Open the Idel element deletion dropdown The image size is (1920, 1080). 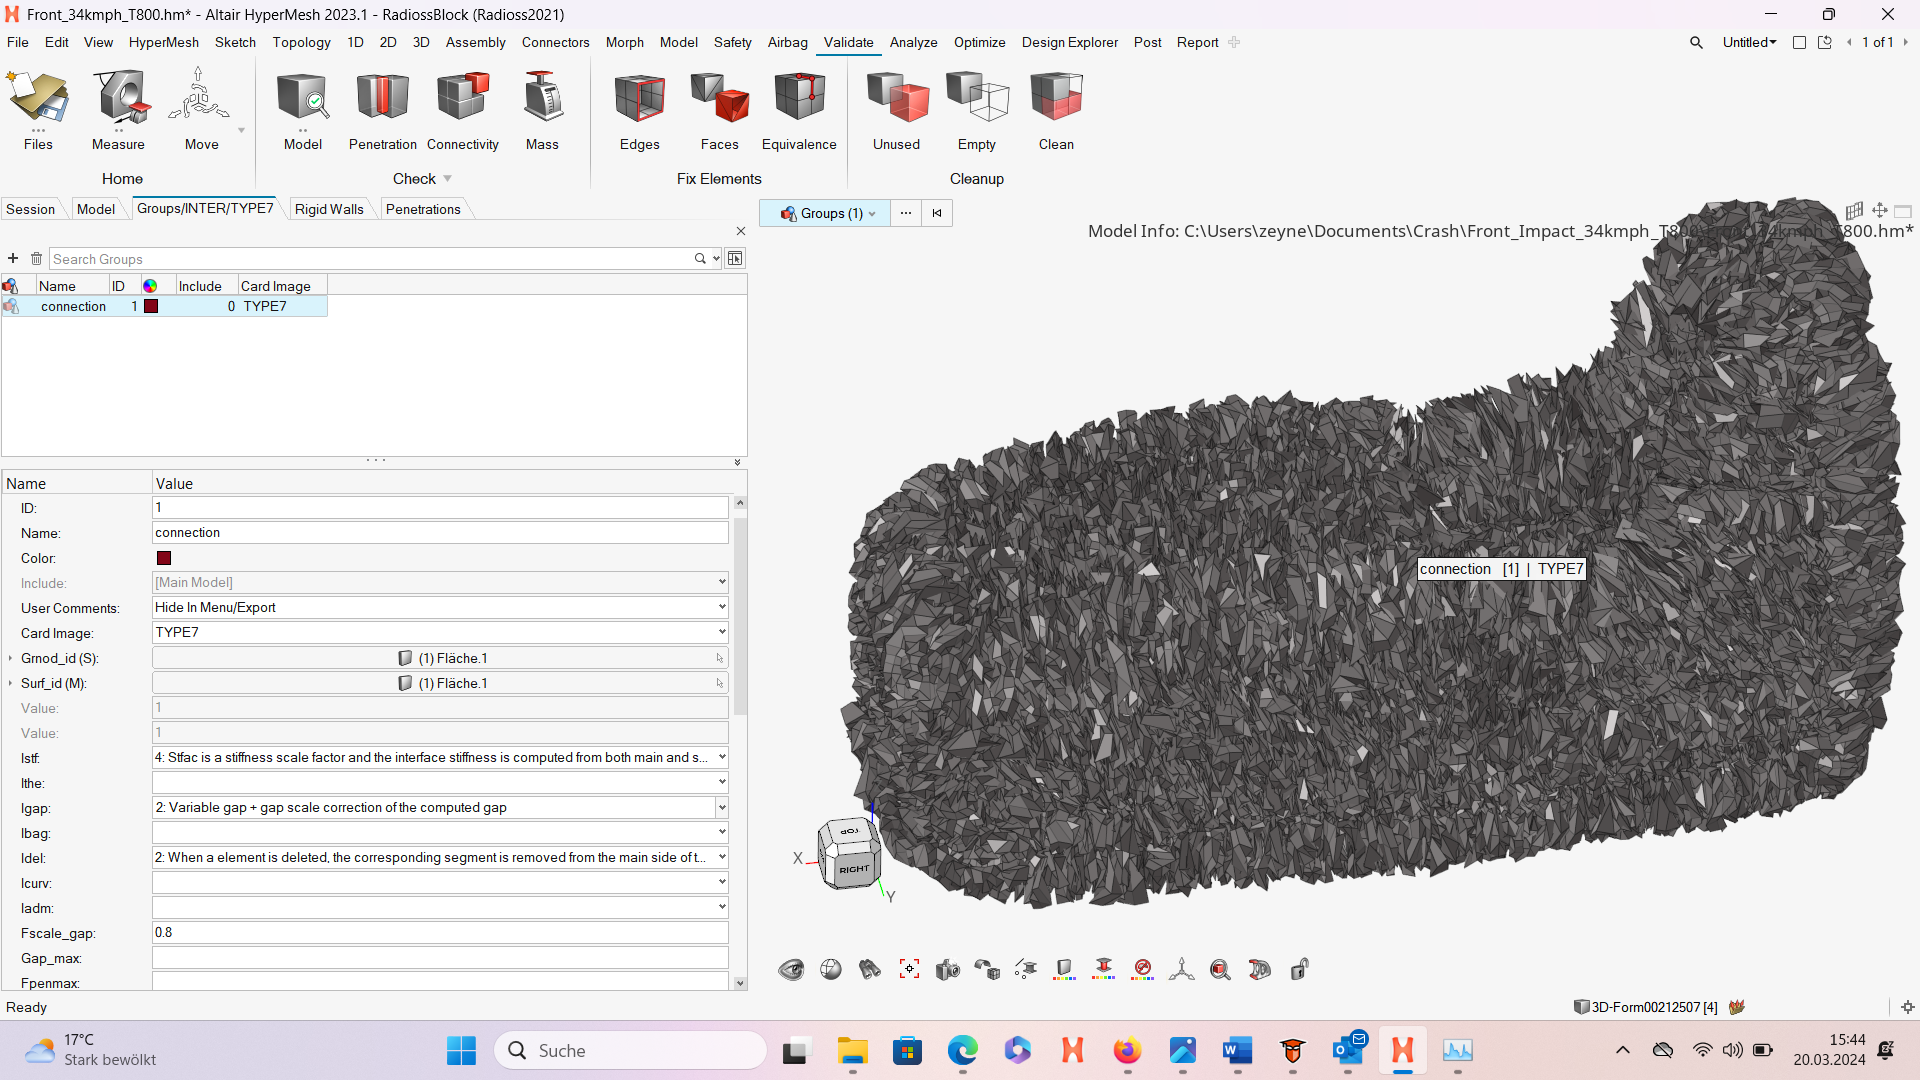point(722,858)
